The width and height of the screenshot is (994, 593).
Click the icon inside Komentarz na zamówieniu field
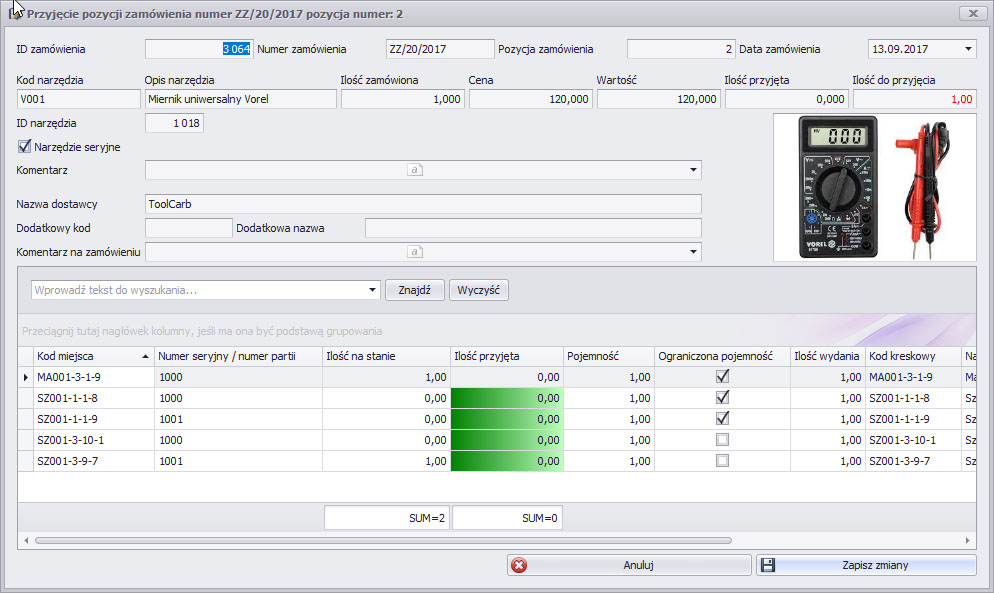click(416, 251)
